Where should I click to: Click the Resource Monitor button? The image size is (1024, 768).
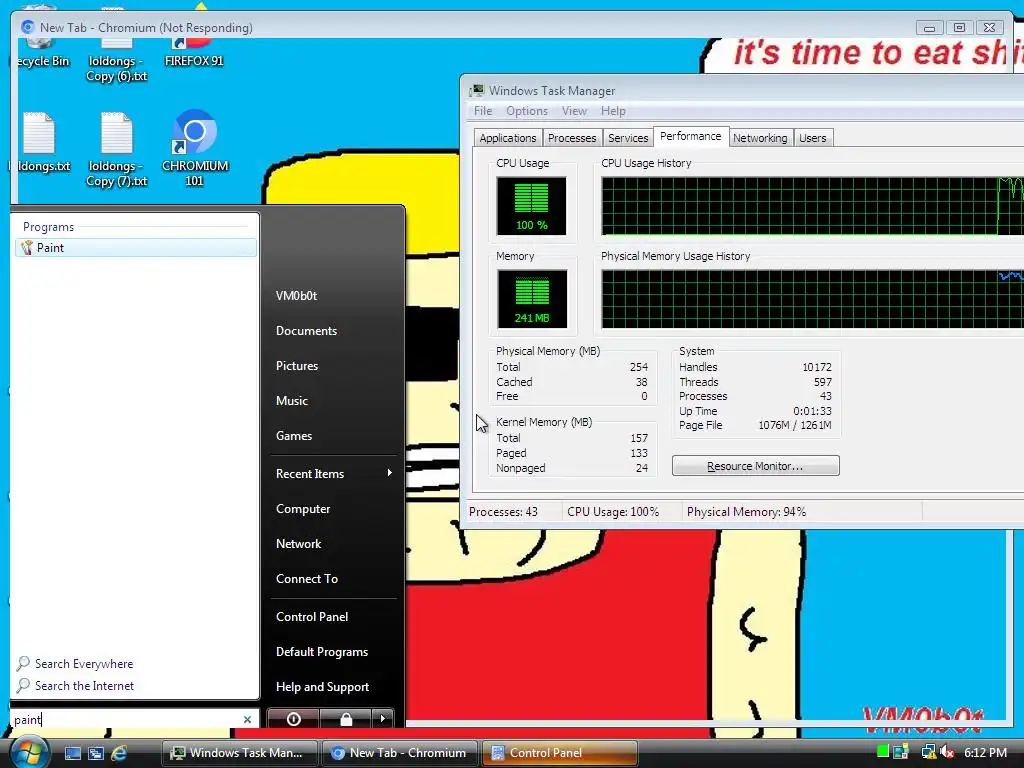pos(756,466)
